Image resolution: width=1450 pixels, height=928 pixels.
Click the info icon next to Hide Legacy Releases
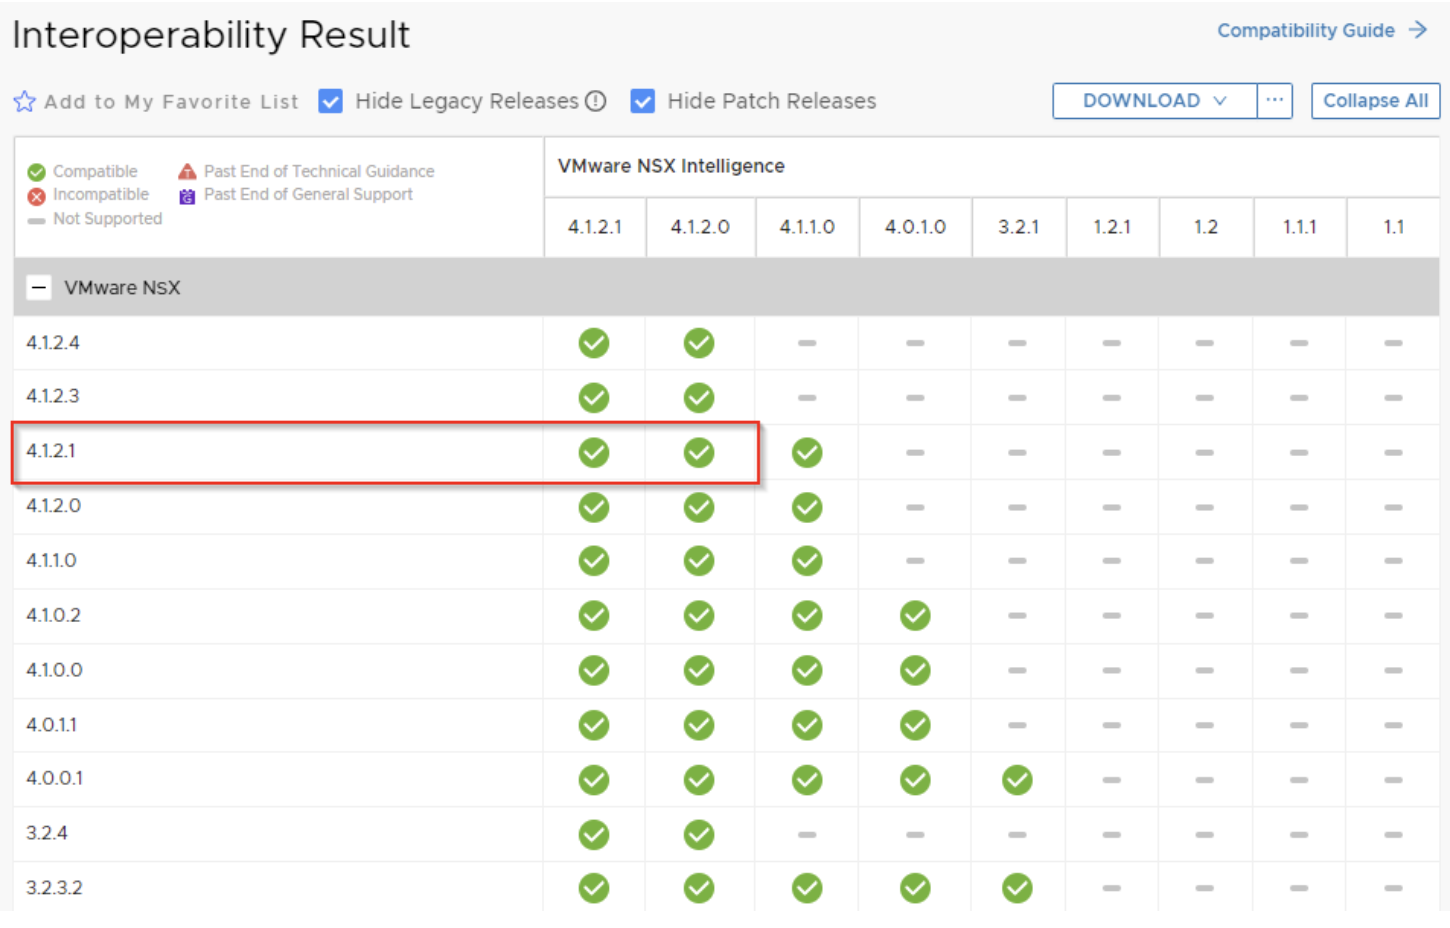(596, 101)
